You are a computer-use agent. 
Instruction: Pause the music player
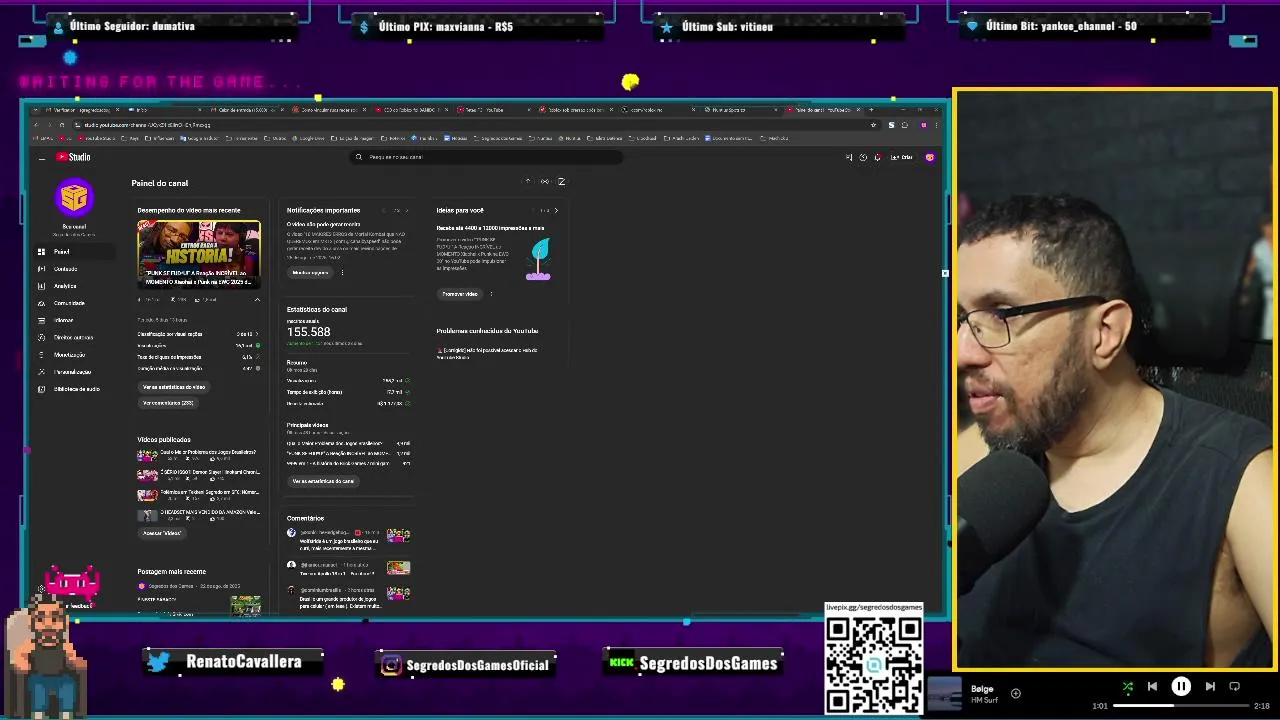1181,686
